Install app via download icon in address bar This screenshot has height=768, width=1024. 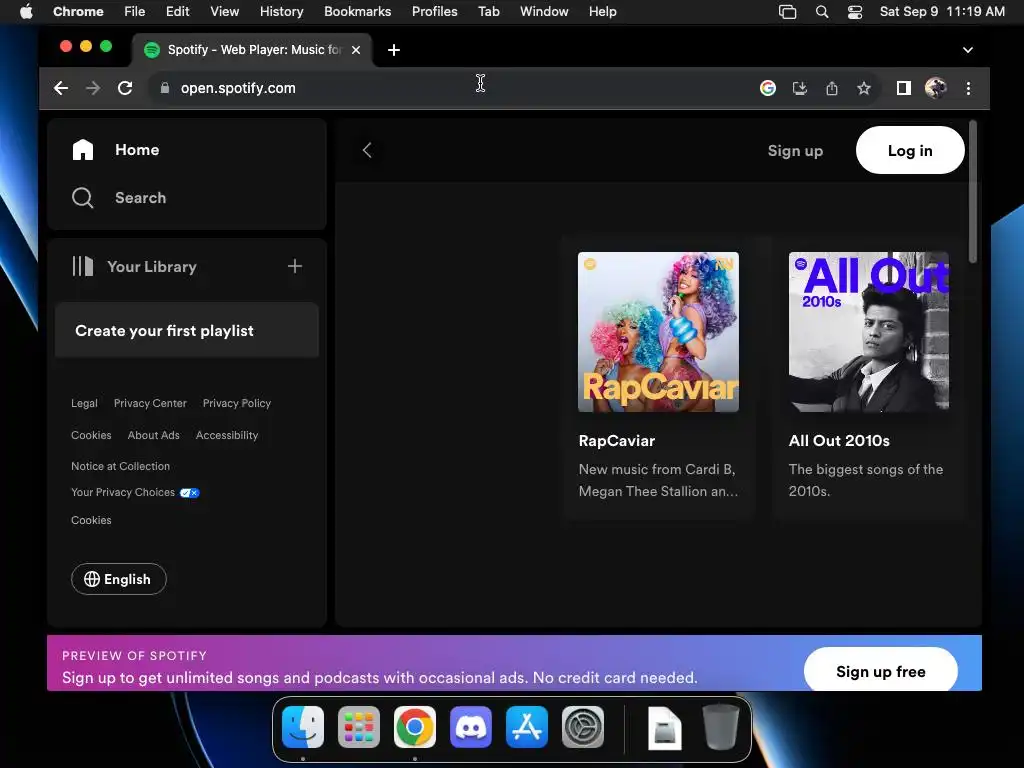pos(800,88)
